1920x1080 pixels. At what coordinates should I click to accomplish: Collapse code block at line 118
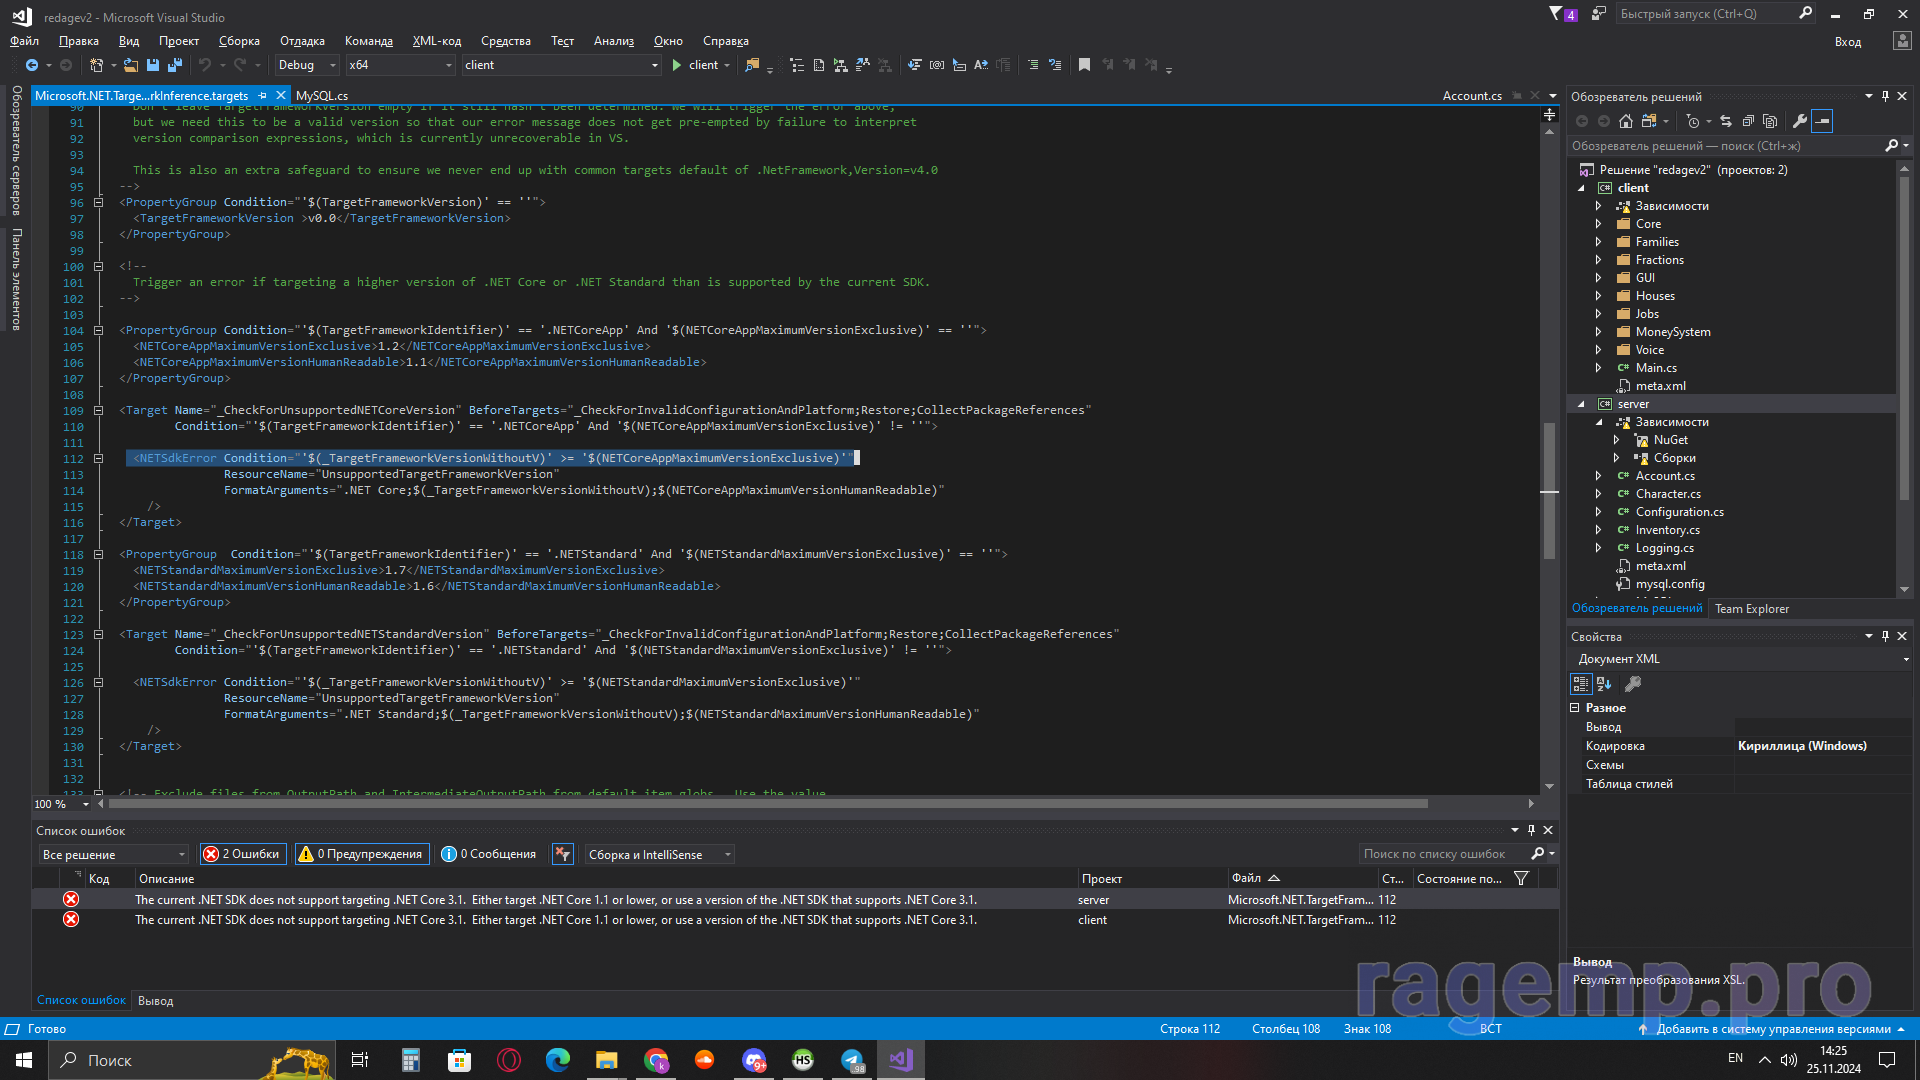[x=98, y=554]
